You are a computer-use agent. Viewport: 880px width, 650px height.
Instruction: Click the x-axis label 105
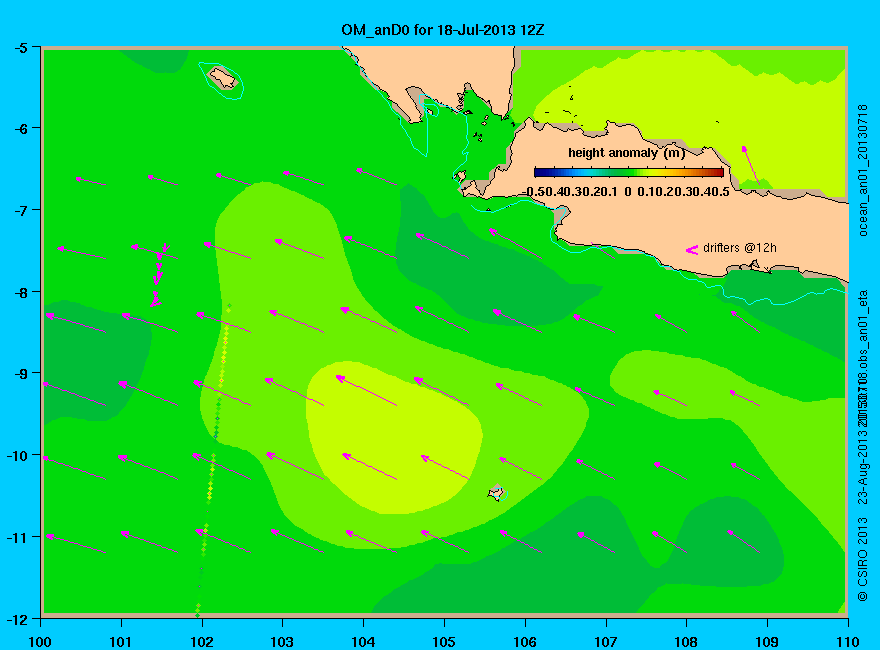[444, 641]
